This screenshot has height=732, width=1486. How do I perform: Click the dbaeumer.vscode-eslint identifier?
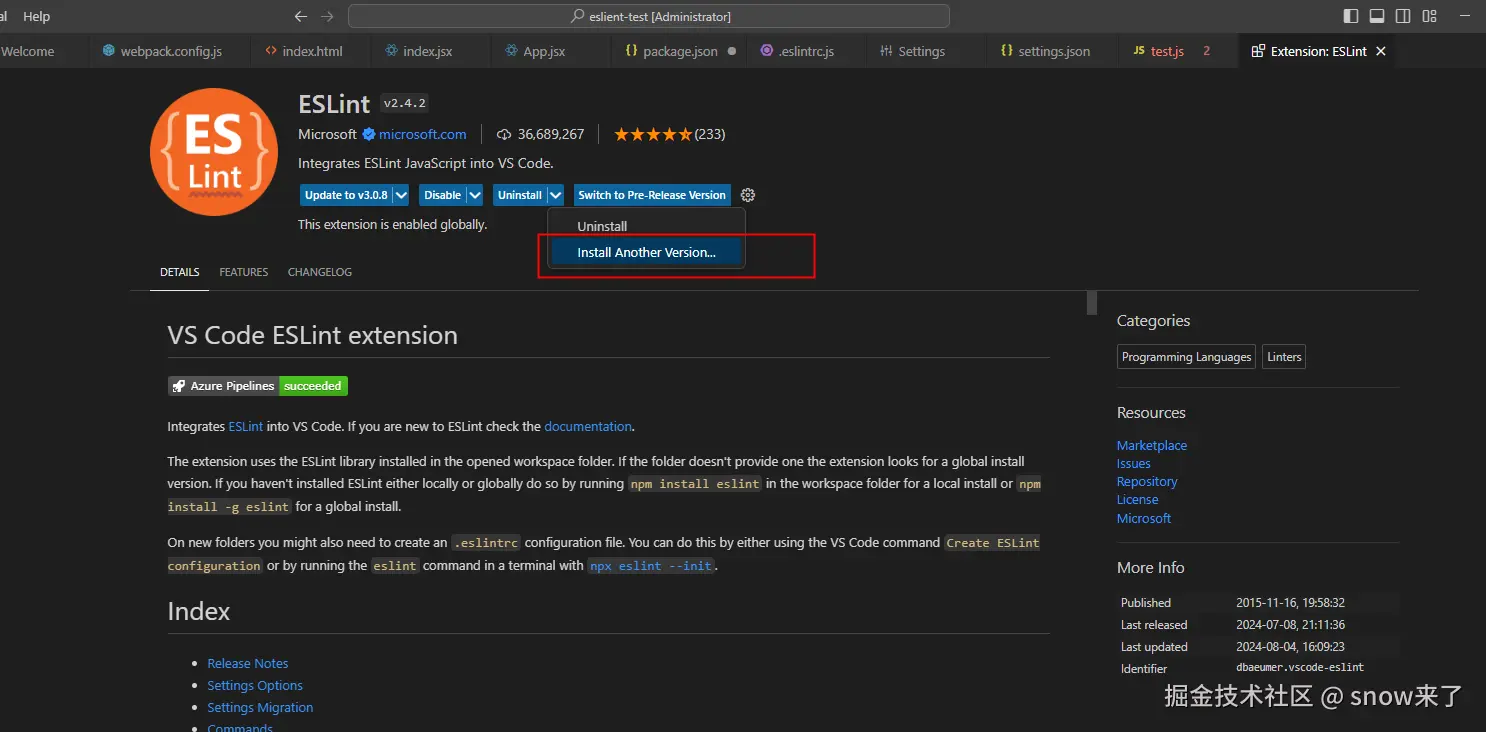pos(1300,667)
